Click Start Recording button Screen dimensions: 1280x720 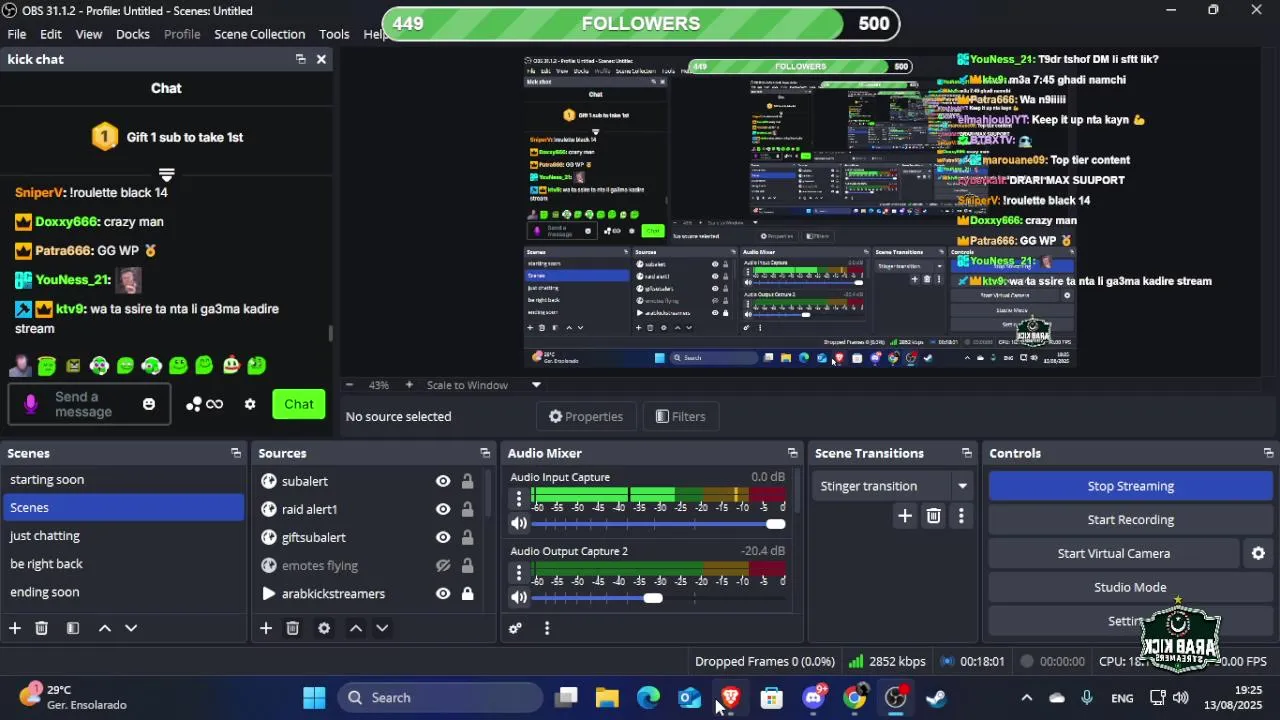[1130, 520]
